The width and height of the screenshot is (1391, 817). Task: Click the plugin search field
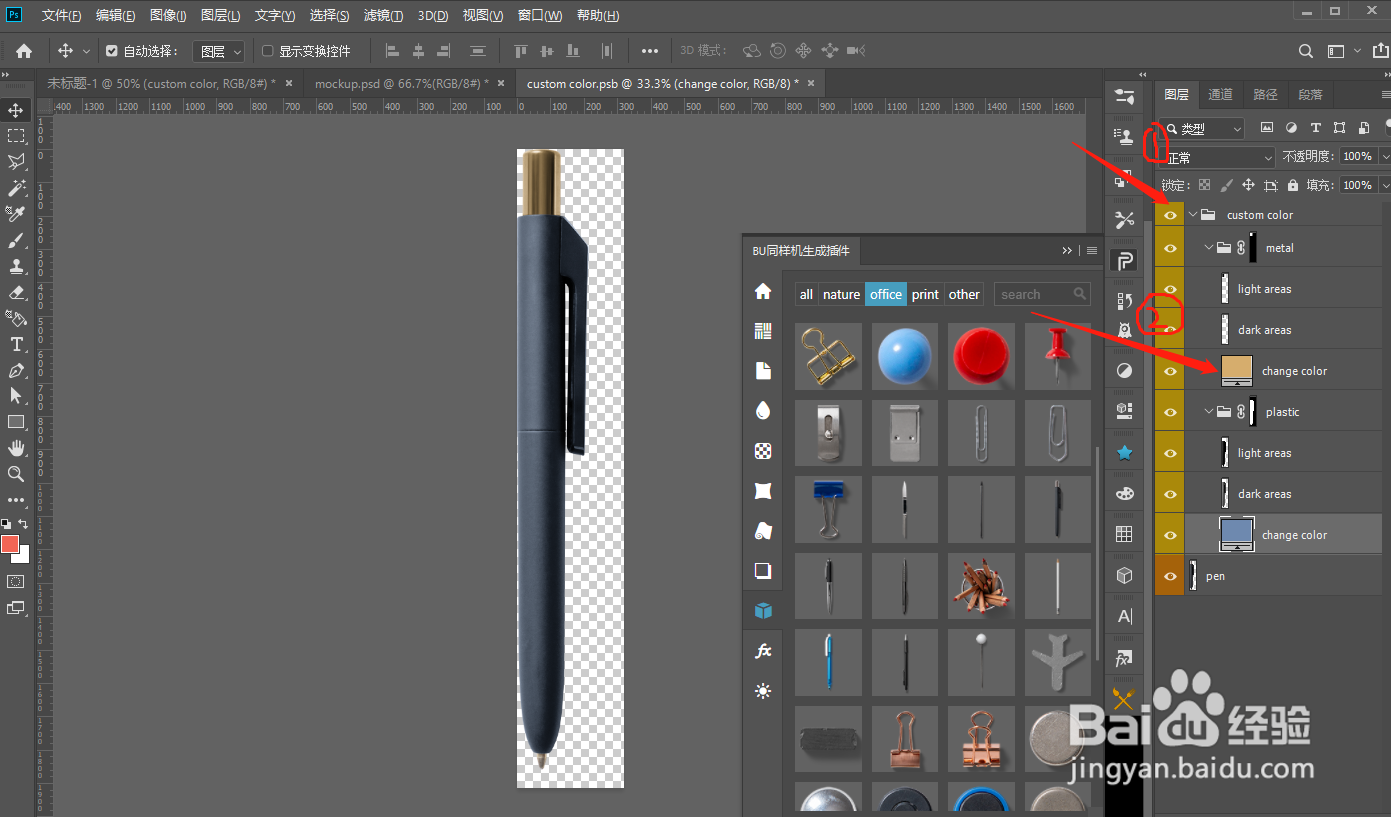tap(1041, 294)
